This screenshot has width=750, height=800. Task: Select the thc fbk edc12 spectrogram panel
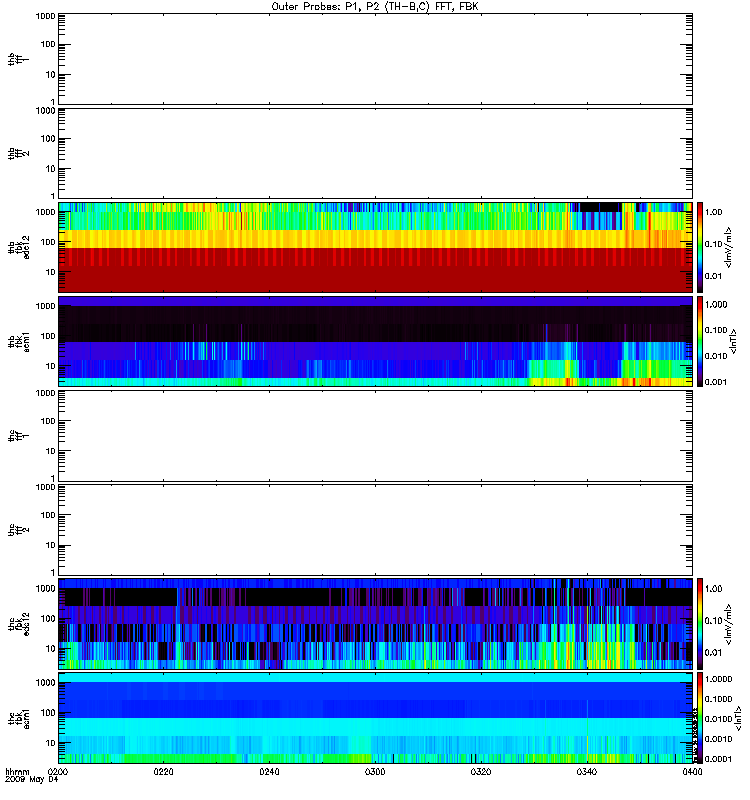pos(375,624)
